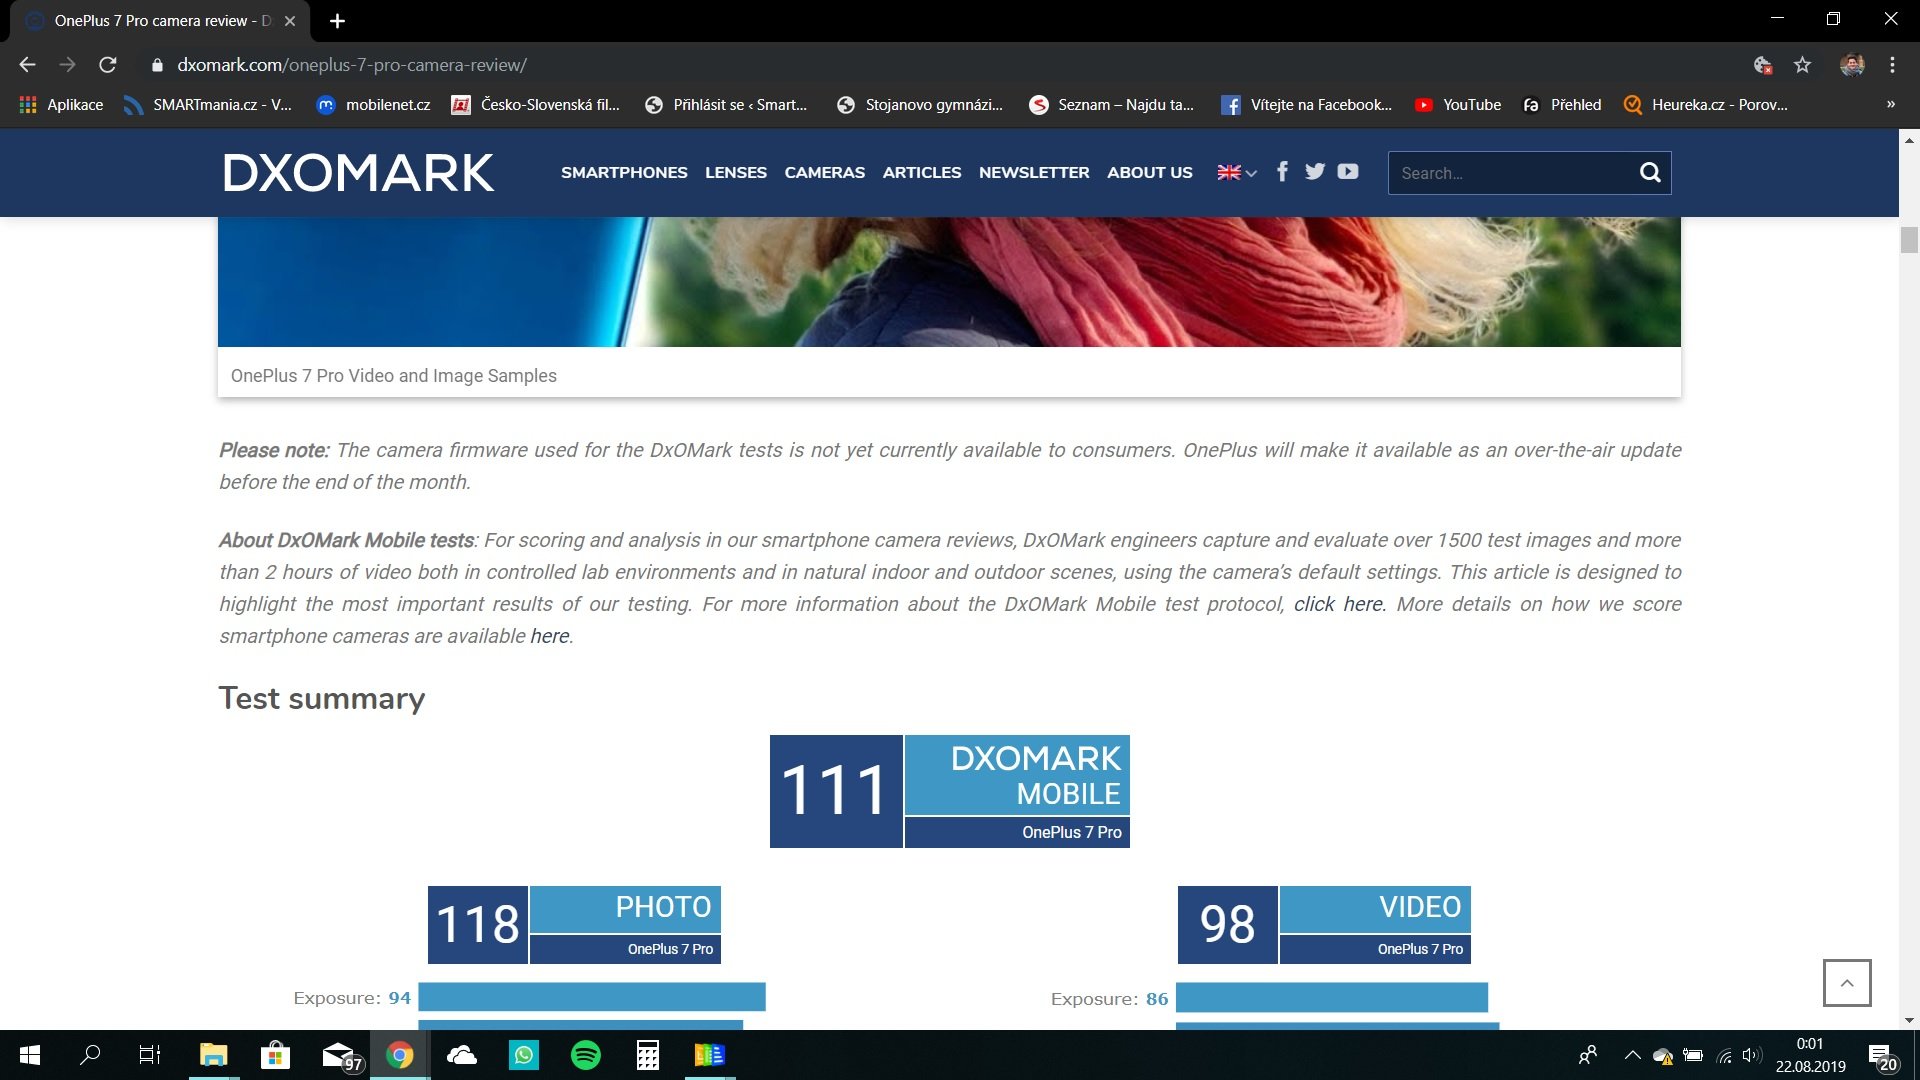Open DxOMark YouTube icon
1920x1080 pixels.
[1348, 172]
